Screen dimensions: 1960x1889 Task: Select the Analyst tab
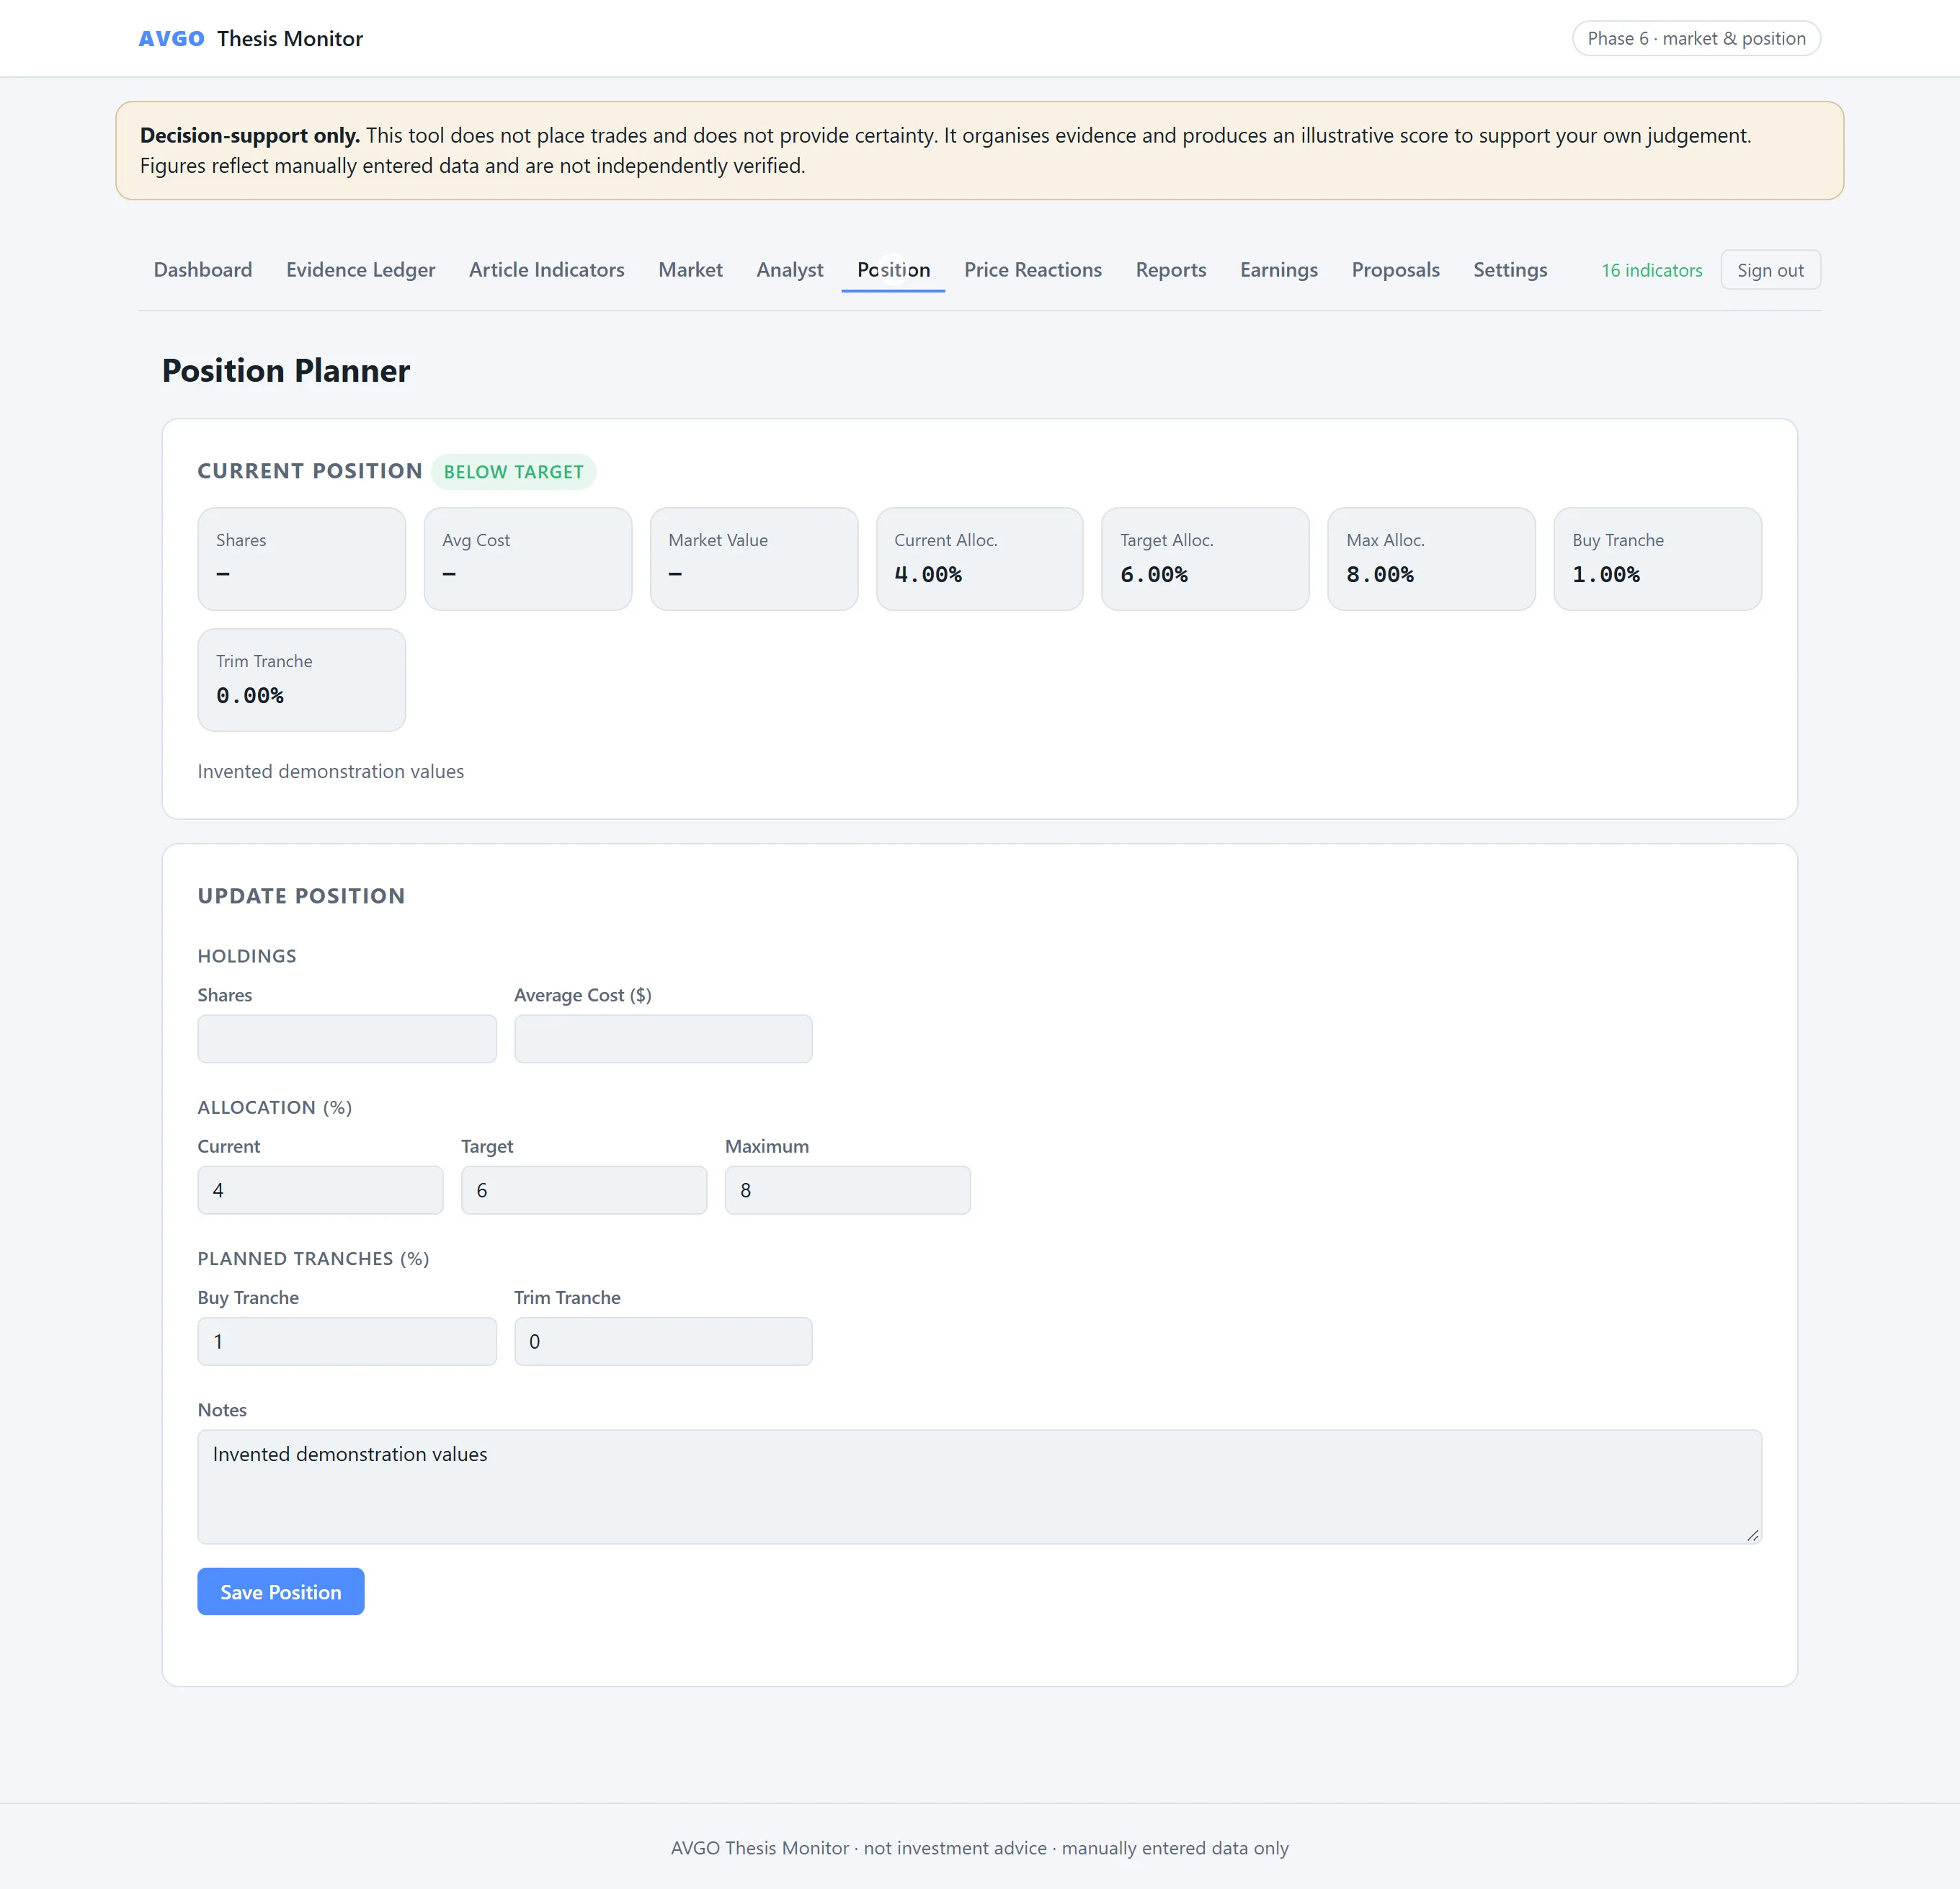pos(789,270)
